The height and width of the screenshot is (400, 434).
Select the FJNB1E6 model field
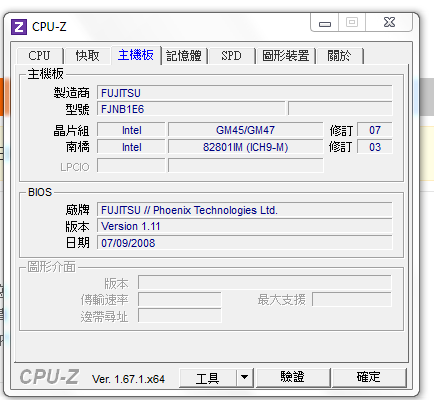click(191, 109)
